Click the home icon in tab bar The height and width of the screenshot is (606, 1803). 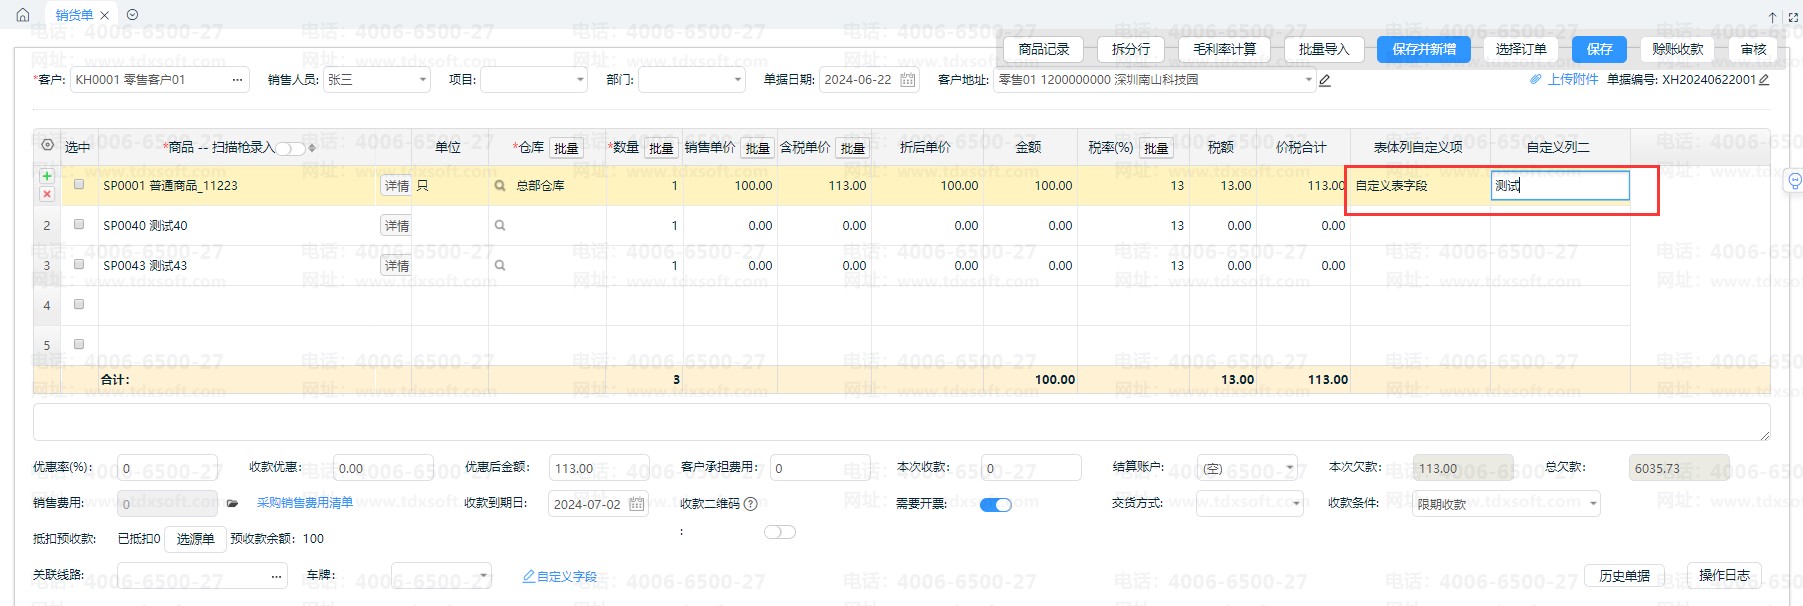[x=23, y=15]
